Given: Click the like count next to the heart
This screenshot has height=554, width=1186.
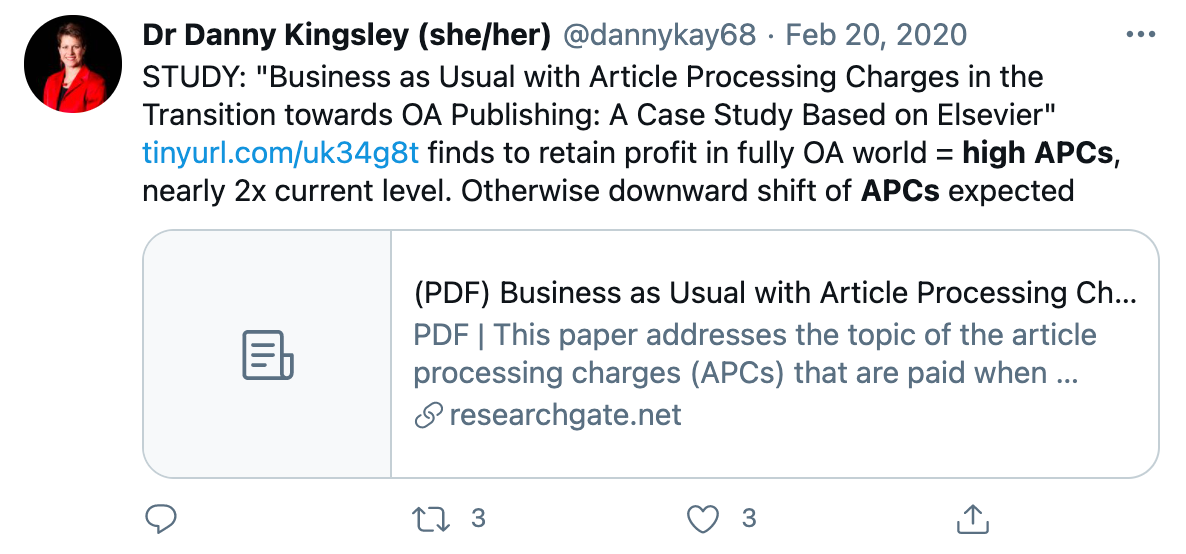Looking at the screenshot, I should pos(748,518).
